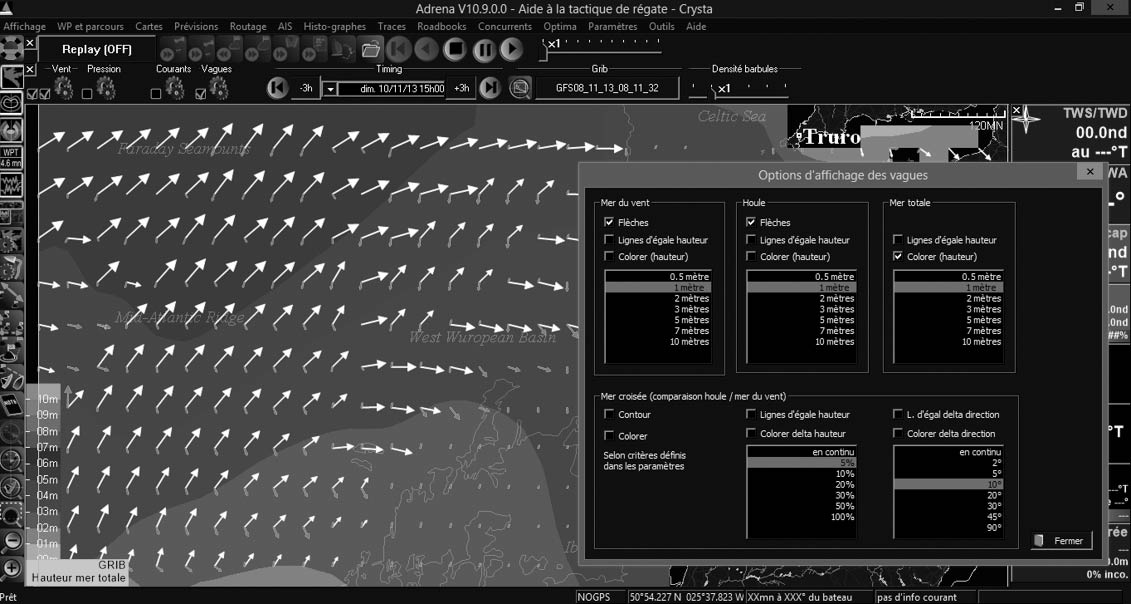Uncheck Flèches under Mer du vent

[610, 222]
